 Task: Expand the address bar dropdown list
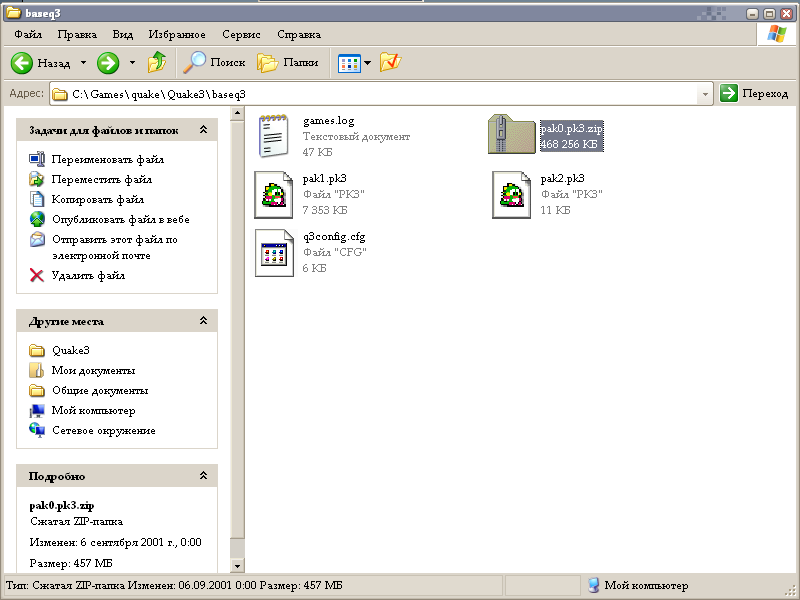[x=705, y=94]
